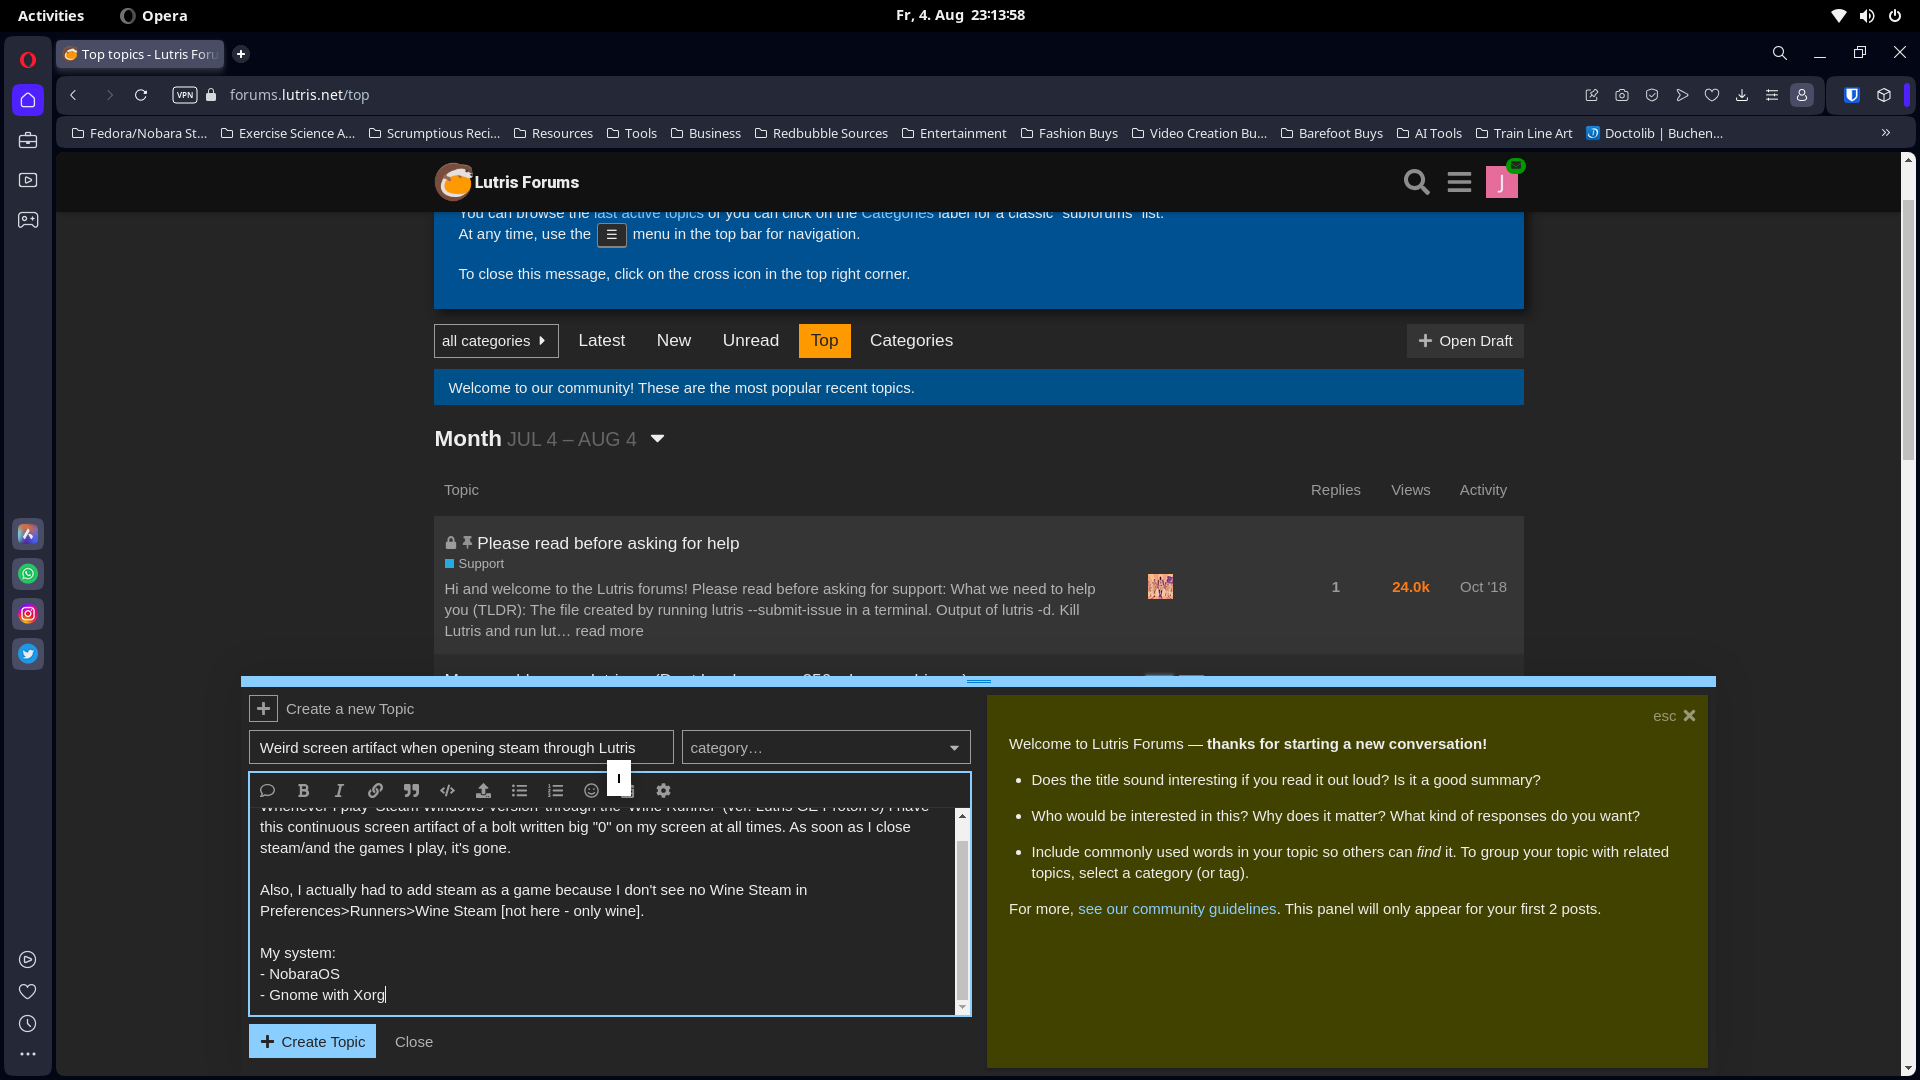Screen dimensions: 1920x1080
Task: Add blockquote with quote icon
Action: coord(411,790)
